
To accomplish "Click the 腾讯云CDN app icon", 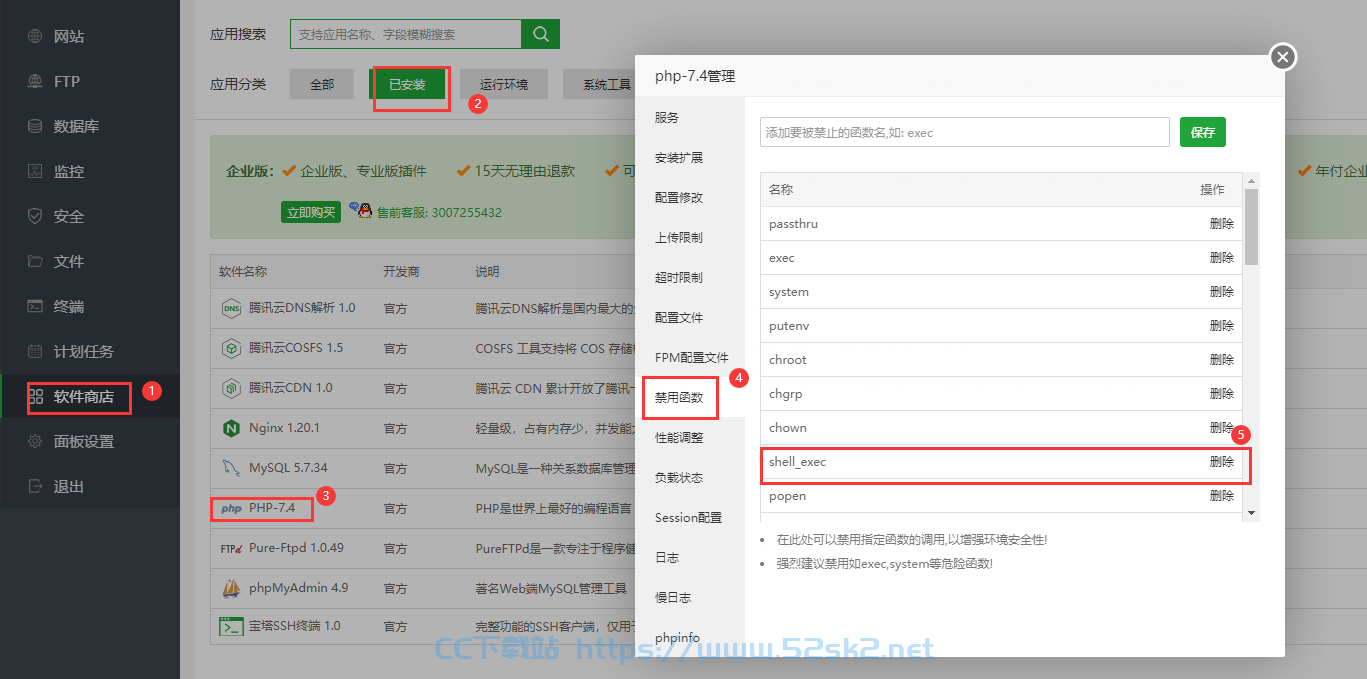I will [231, 388].
